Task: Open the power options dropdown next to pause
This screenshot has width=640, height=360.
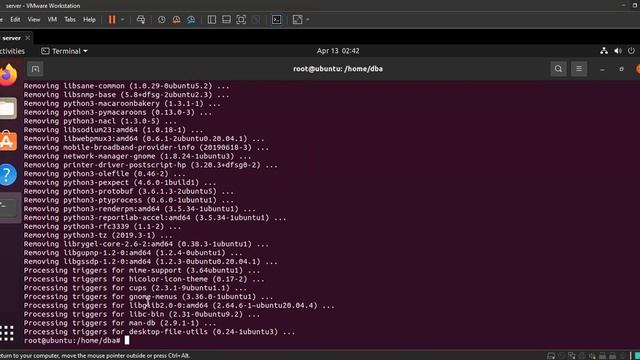Action: tap(122, 20)
